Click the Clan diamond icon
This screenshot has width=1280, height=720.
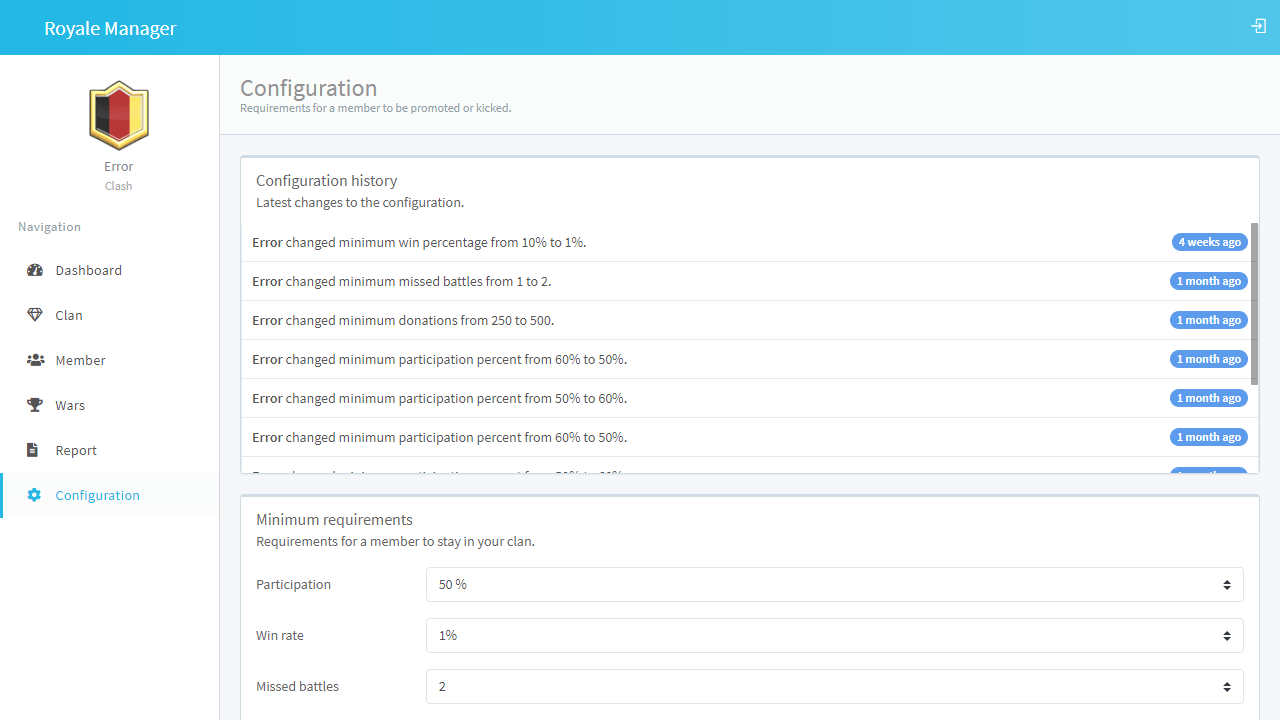coord(35,315)
